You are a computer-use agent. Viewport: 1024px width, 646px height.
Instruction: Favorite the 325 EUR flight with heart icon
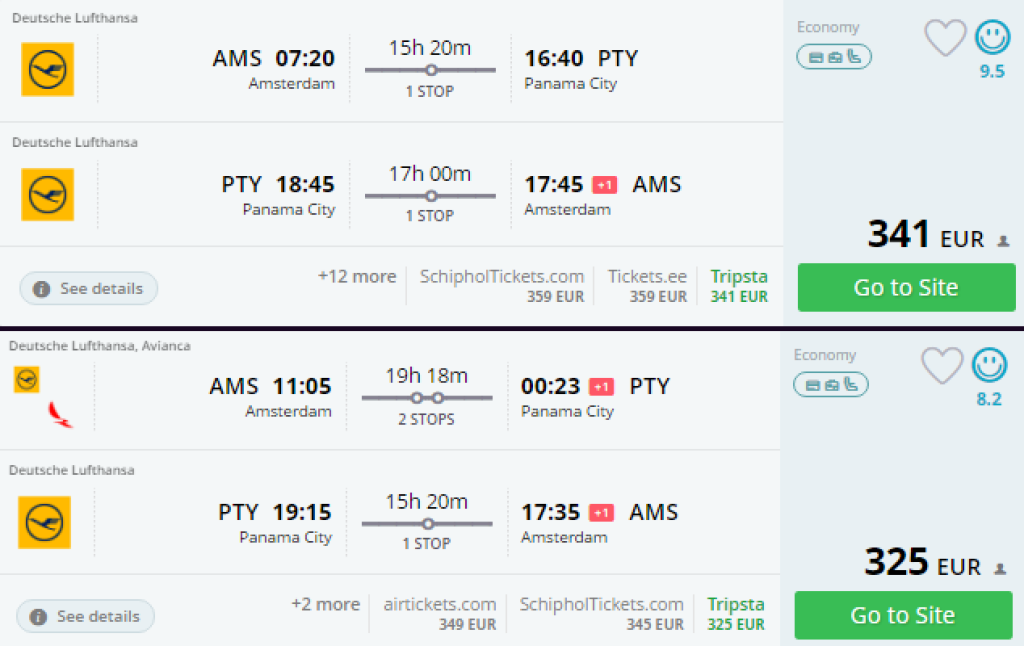point(941,366)
